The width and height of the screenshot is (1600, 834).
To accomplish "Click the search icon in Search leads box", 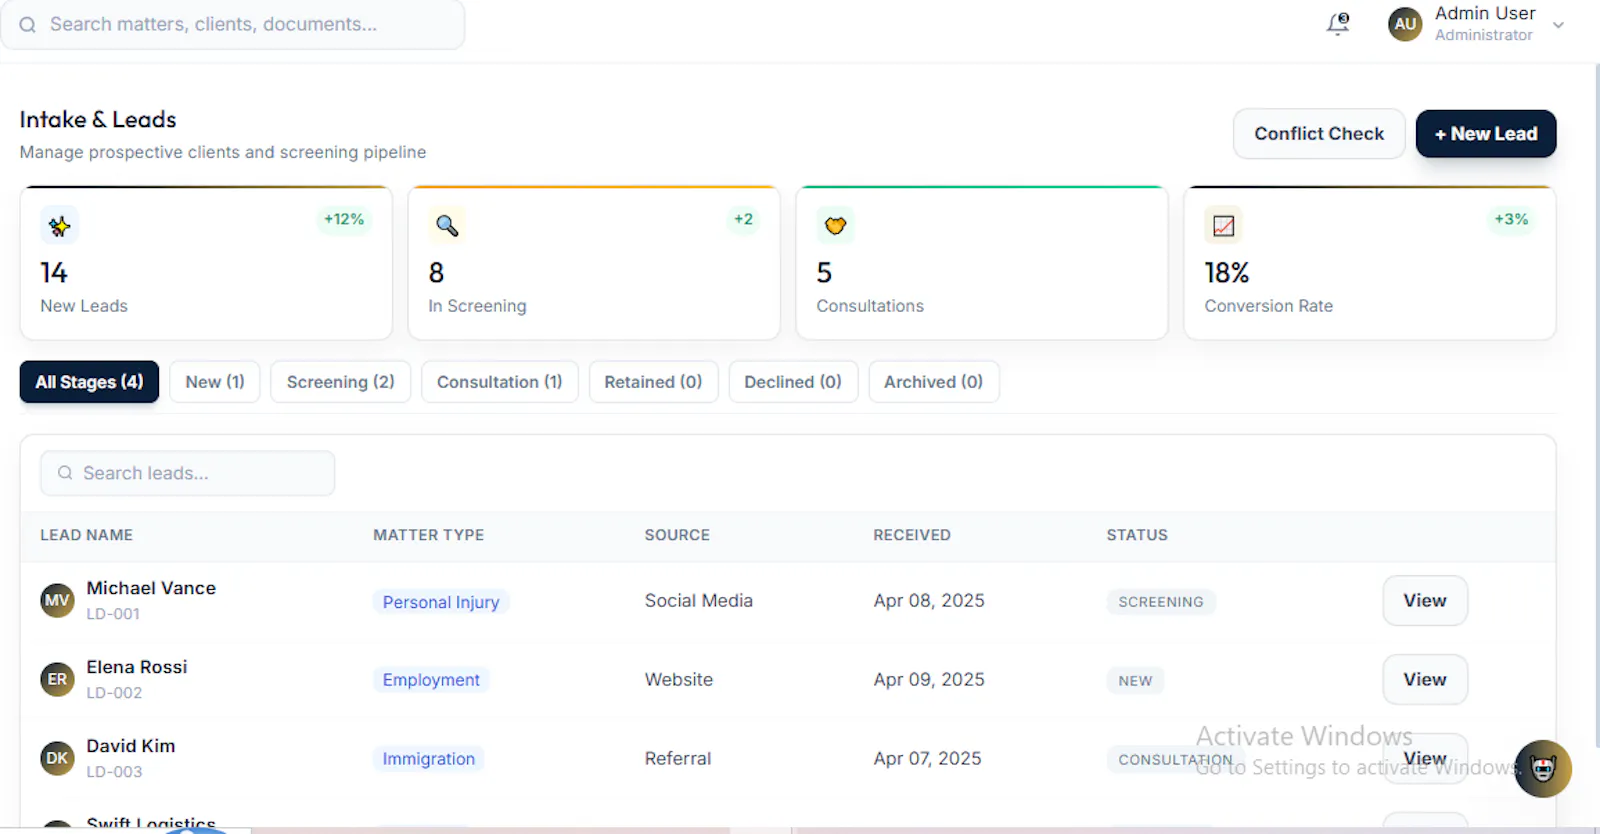I will coord(65,473).
